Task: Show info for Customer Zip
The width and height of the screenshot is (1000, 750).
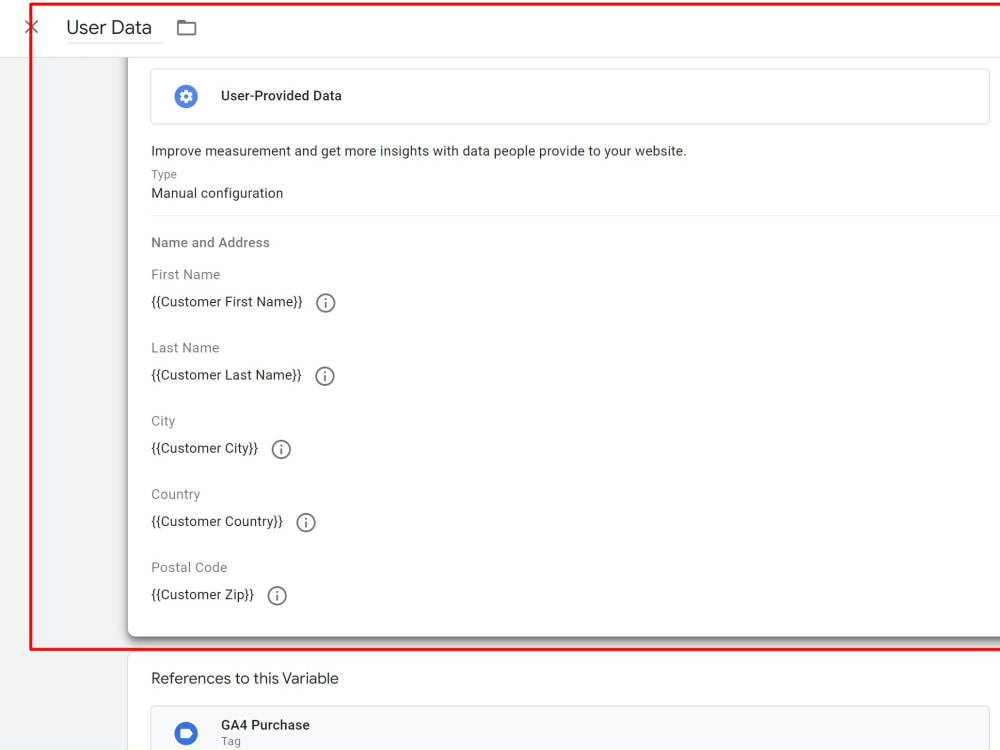Action: (x=277, y=596)
